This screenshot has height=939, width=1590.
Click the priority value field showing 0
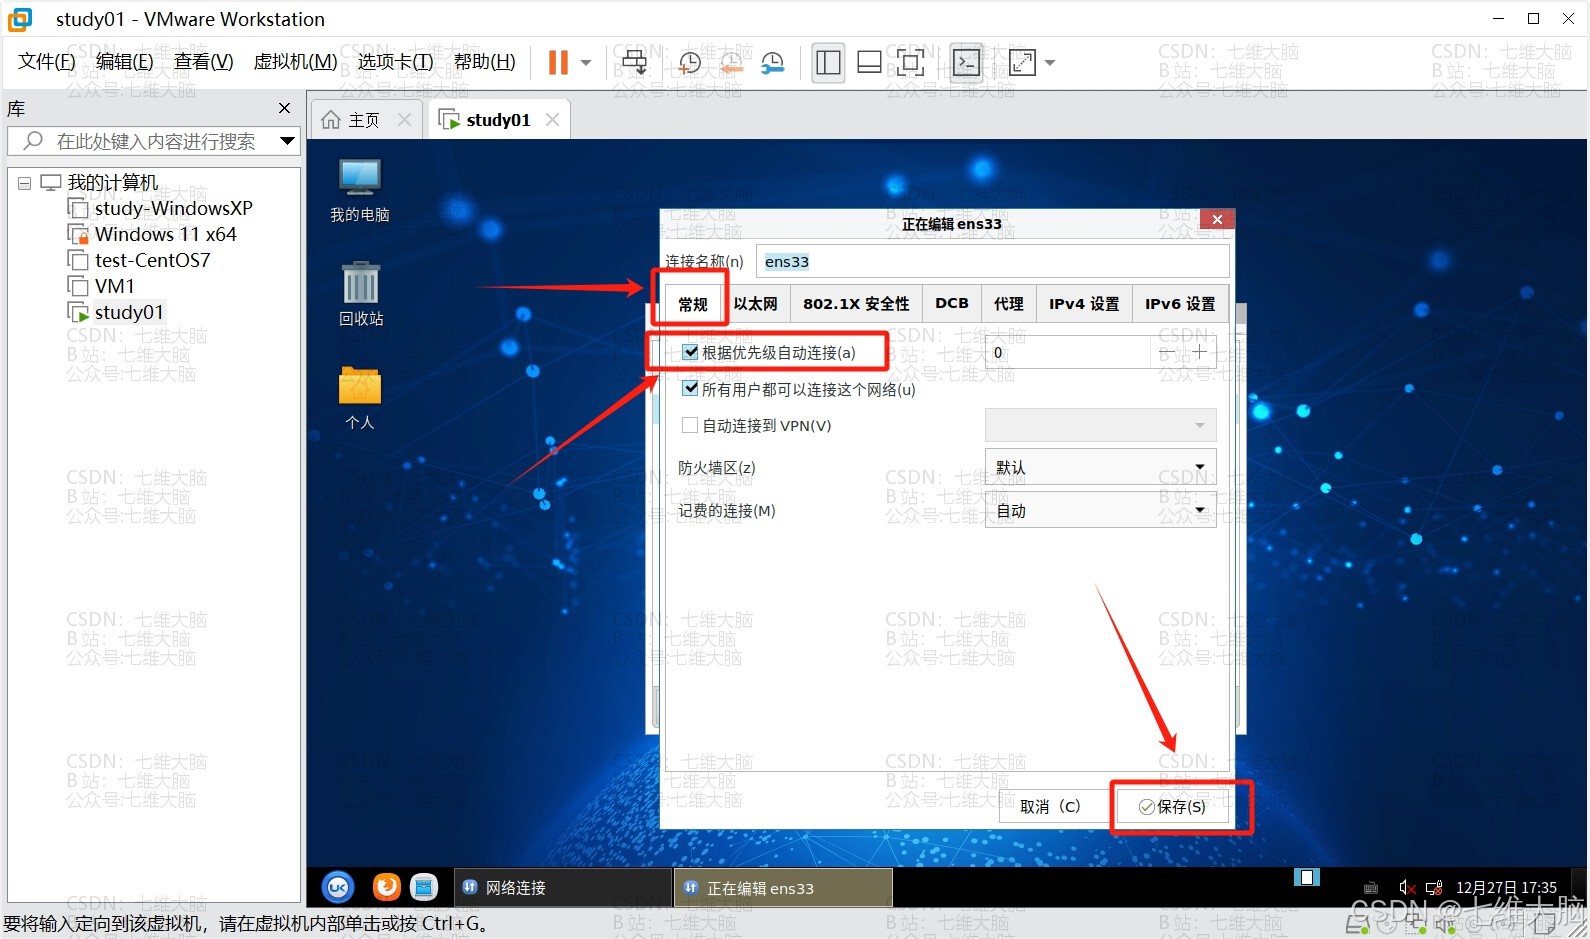click(1068, 352)
